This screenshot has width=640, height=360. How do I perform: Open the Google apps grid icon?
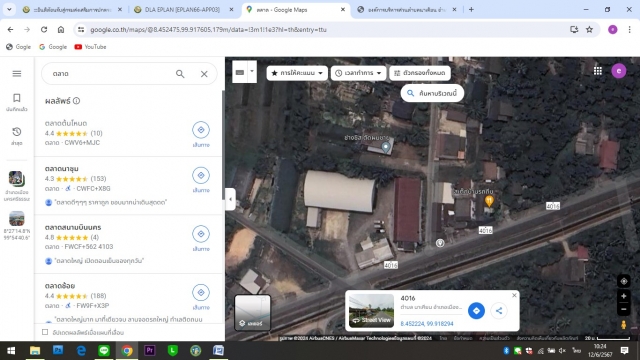tap(598, 71)
